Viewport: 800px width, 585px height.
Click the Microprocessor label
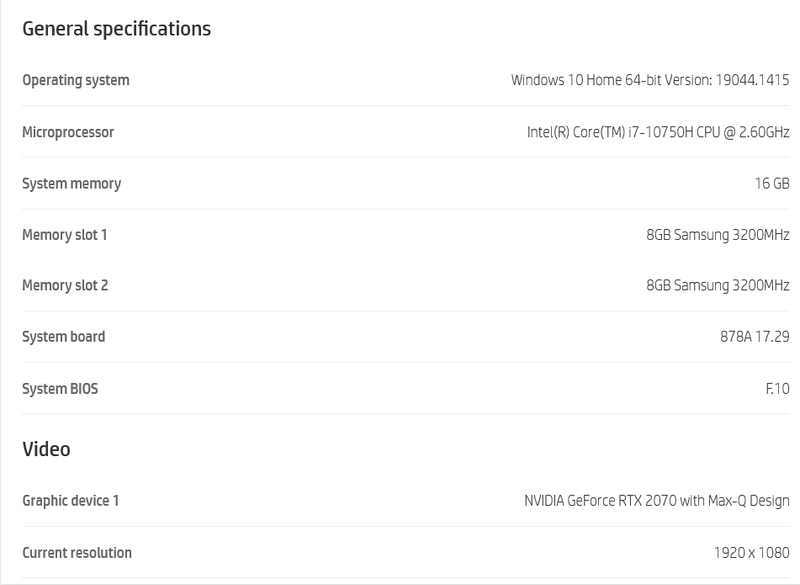tap(68, 132)
